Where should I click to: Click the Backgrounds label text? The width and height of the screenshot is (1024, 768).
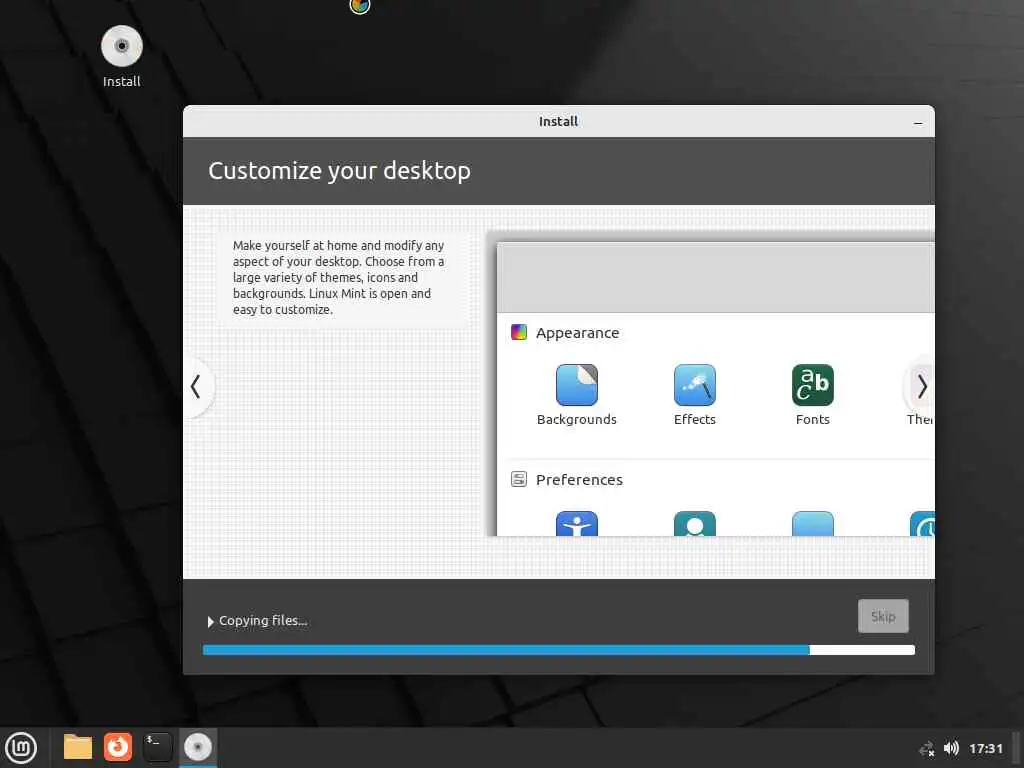point(577,419)
